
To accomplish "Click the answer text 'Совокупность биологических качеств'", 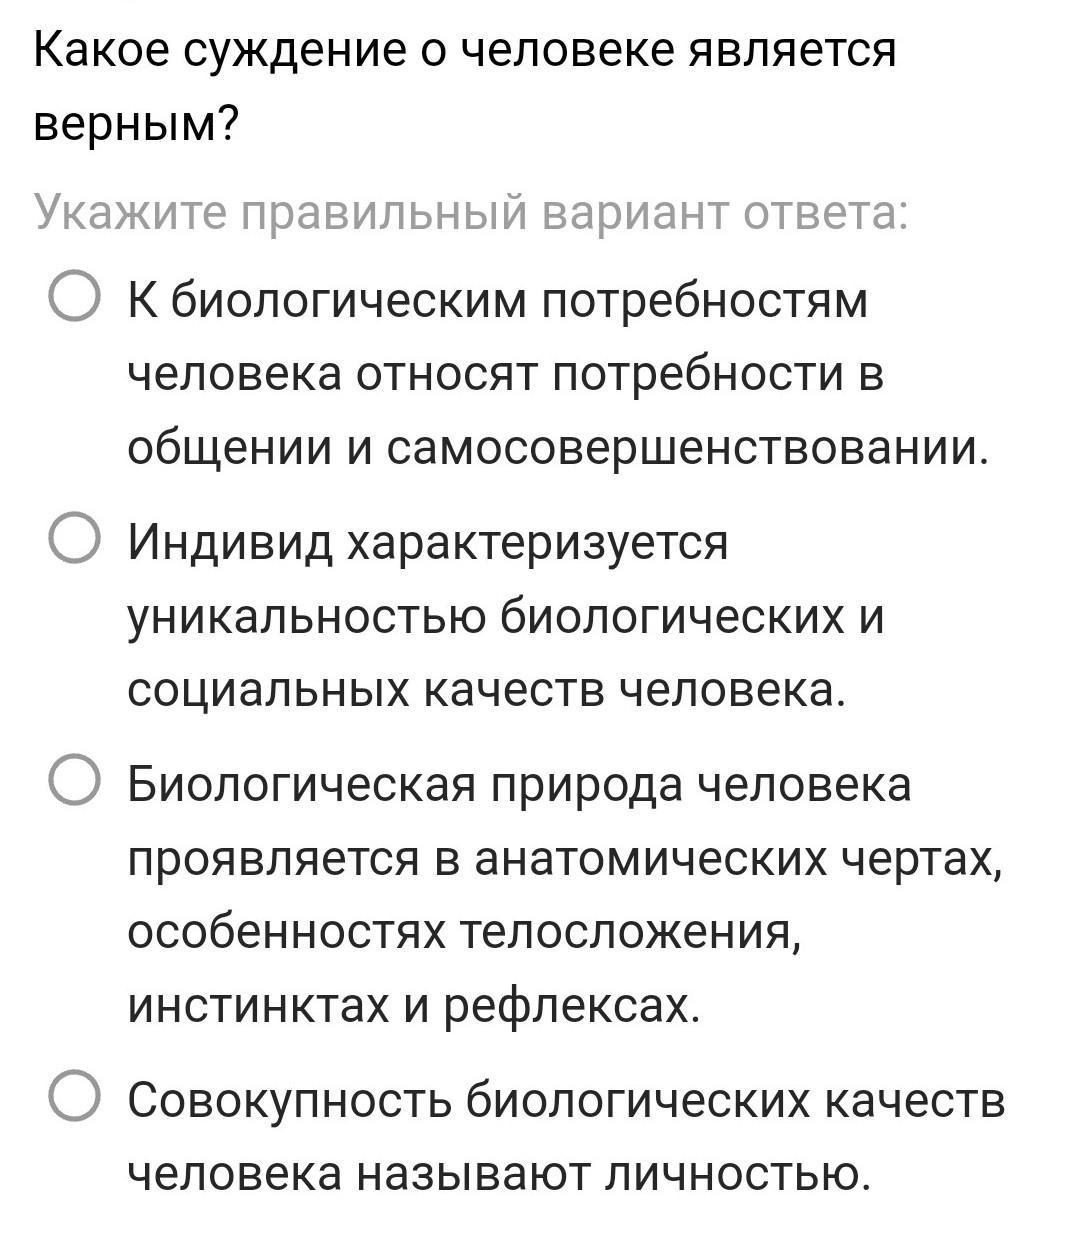I will (x=566, y=1100).
